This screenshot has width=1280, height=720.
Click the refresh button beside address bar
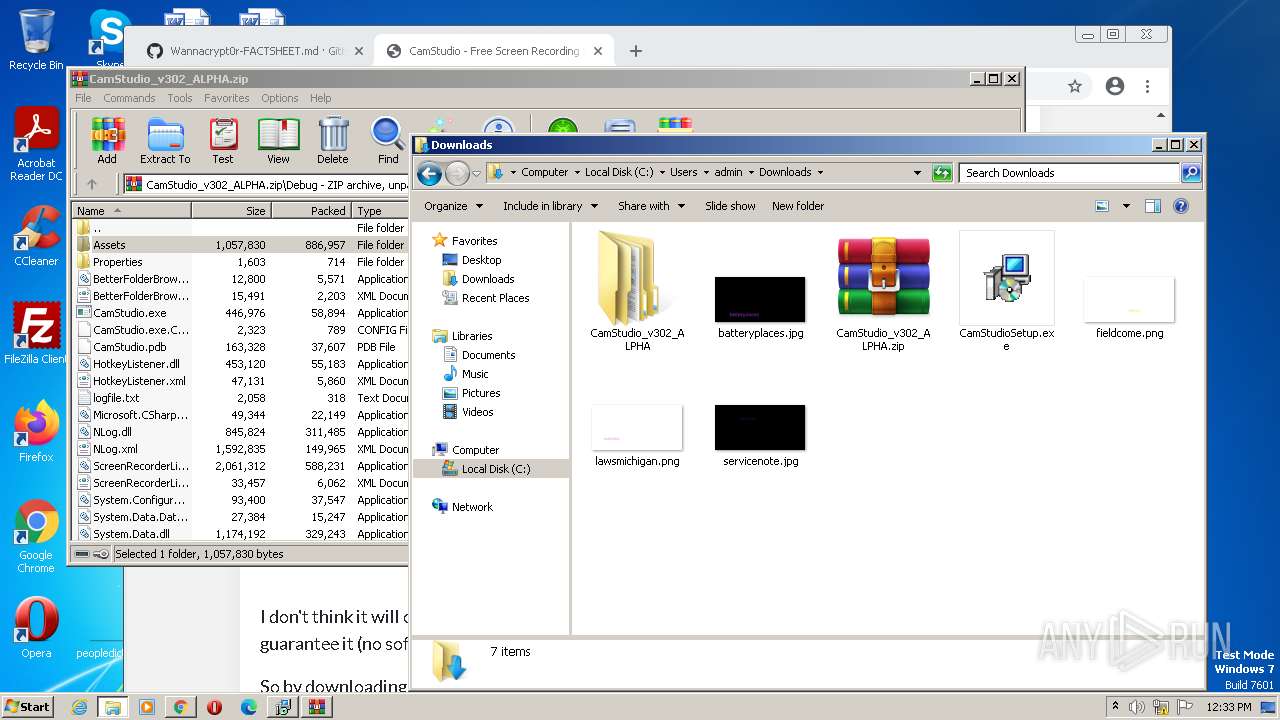(942, 173)
